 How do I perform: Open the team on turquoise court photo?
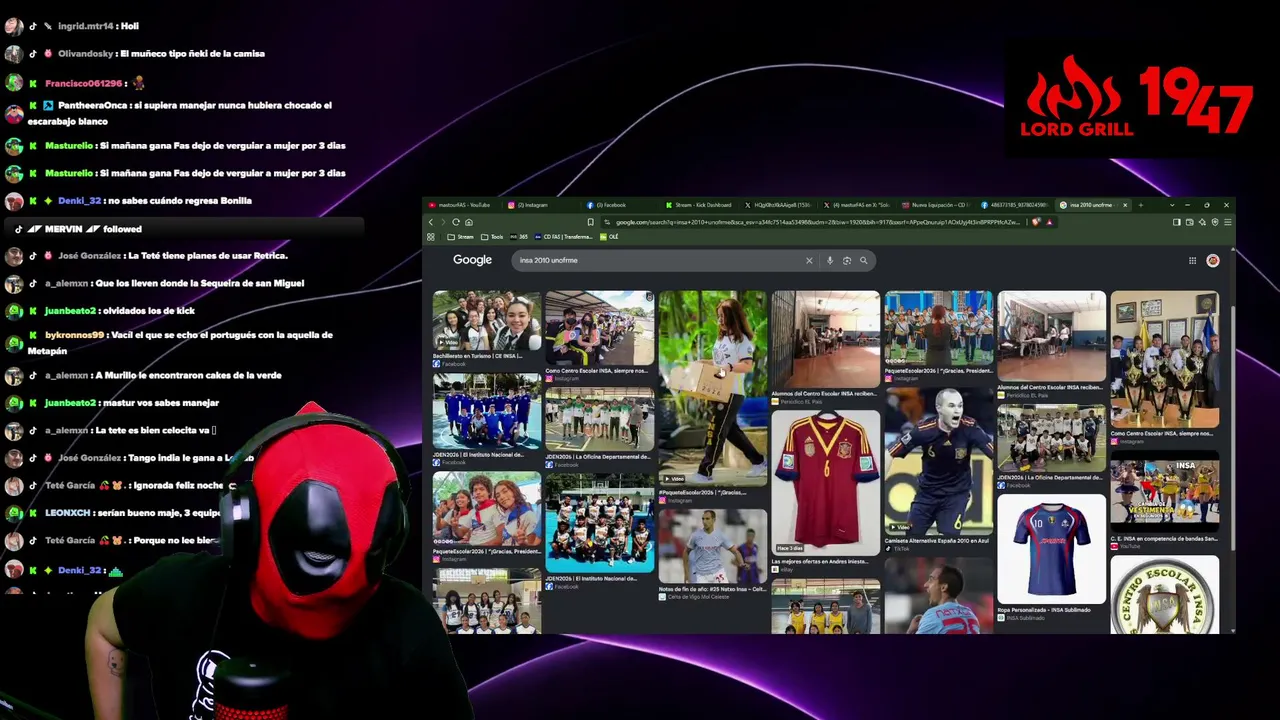600,523
